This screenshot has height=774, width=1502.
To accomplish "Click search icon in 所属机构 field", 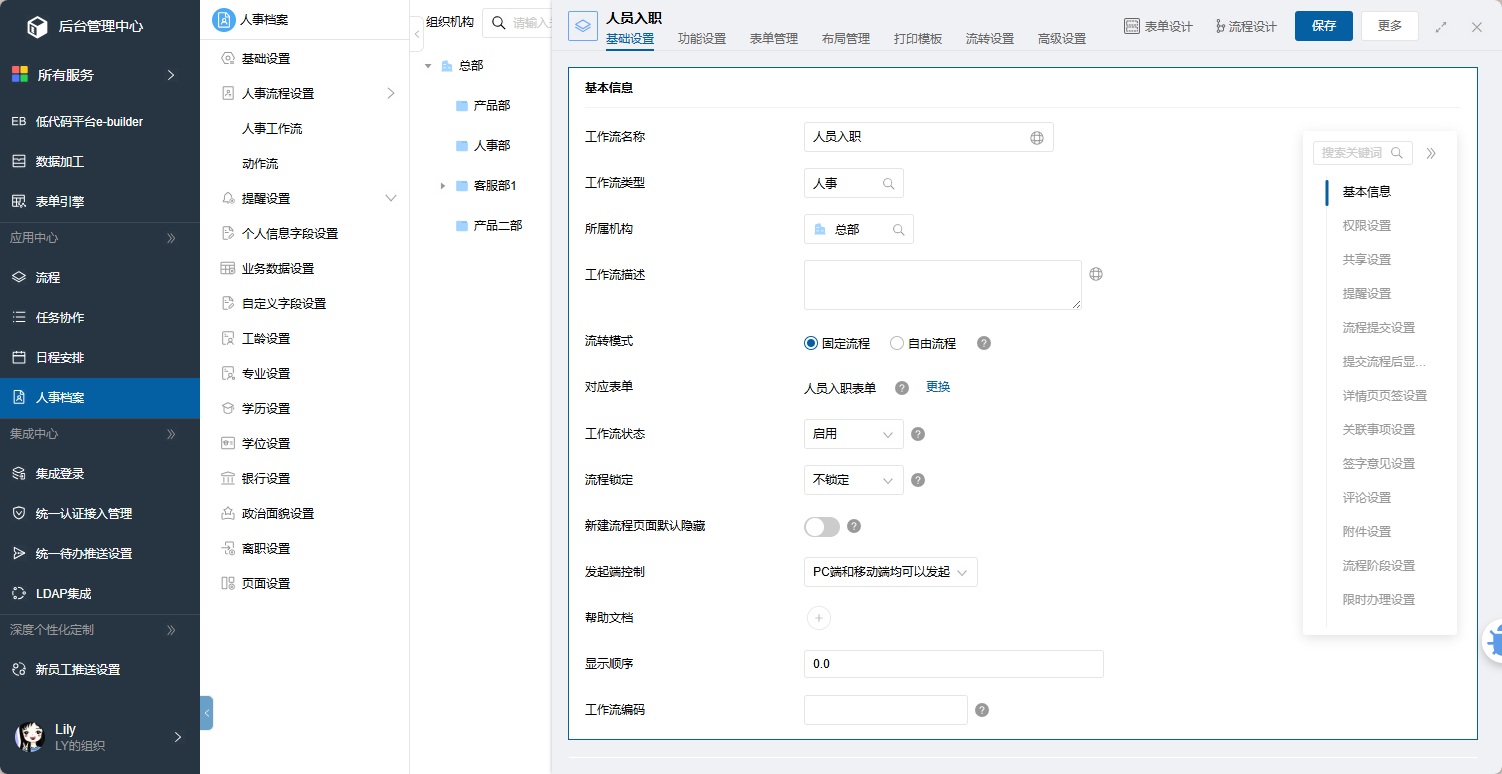I will (x=898, y=230).
